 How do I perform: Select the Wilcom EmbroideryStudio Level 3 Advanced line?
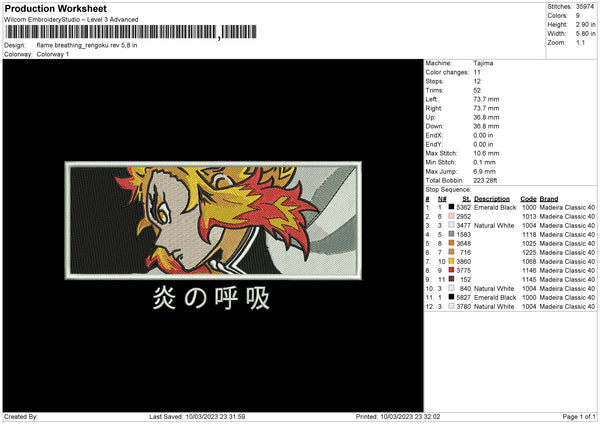[x=71, y=20]
